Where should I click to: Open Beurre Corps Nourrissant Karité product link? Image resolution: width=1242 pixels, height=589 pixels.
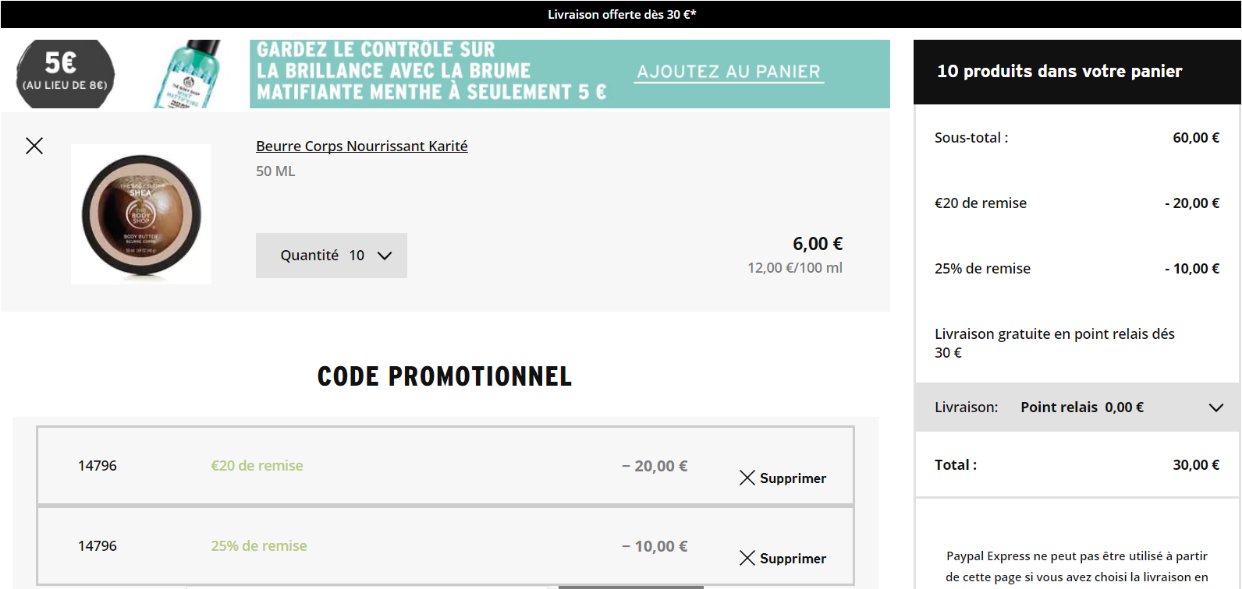(362, 146)
